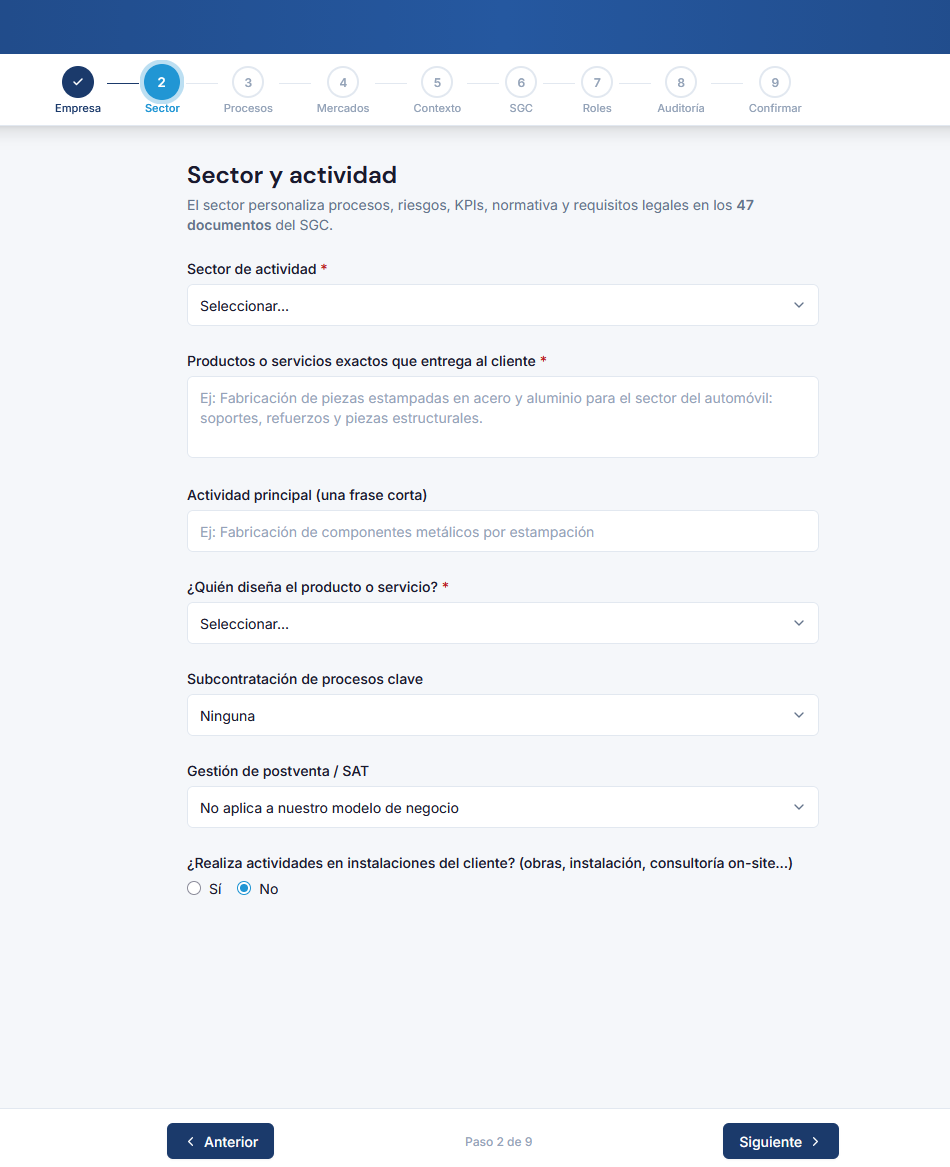
Task: Navigate to step 8 Auditoría circle
Action: coord(680,83)
